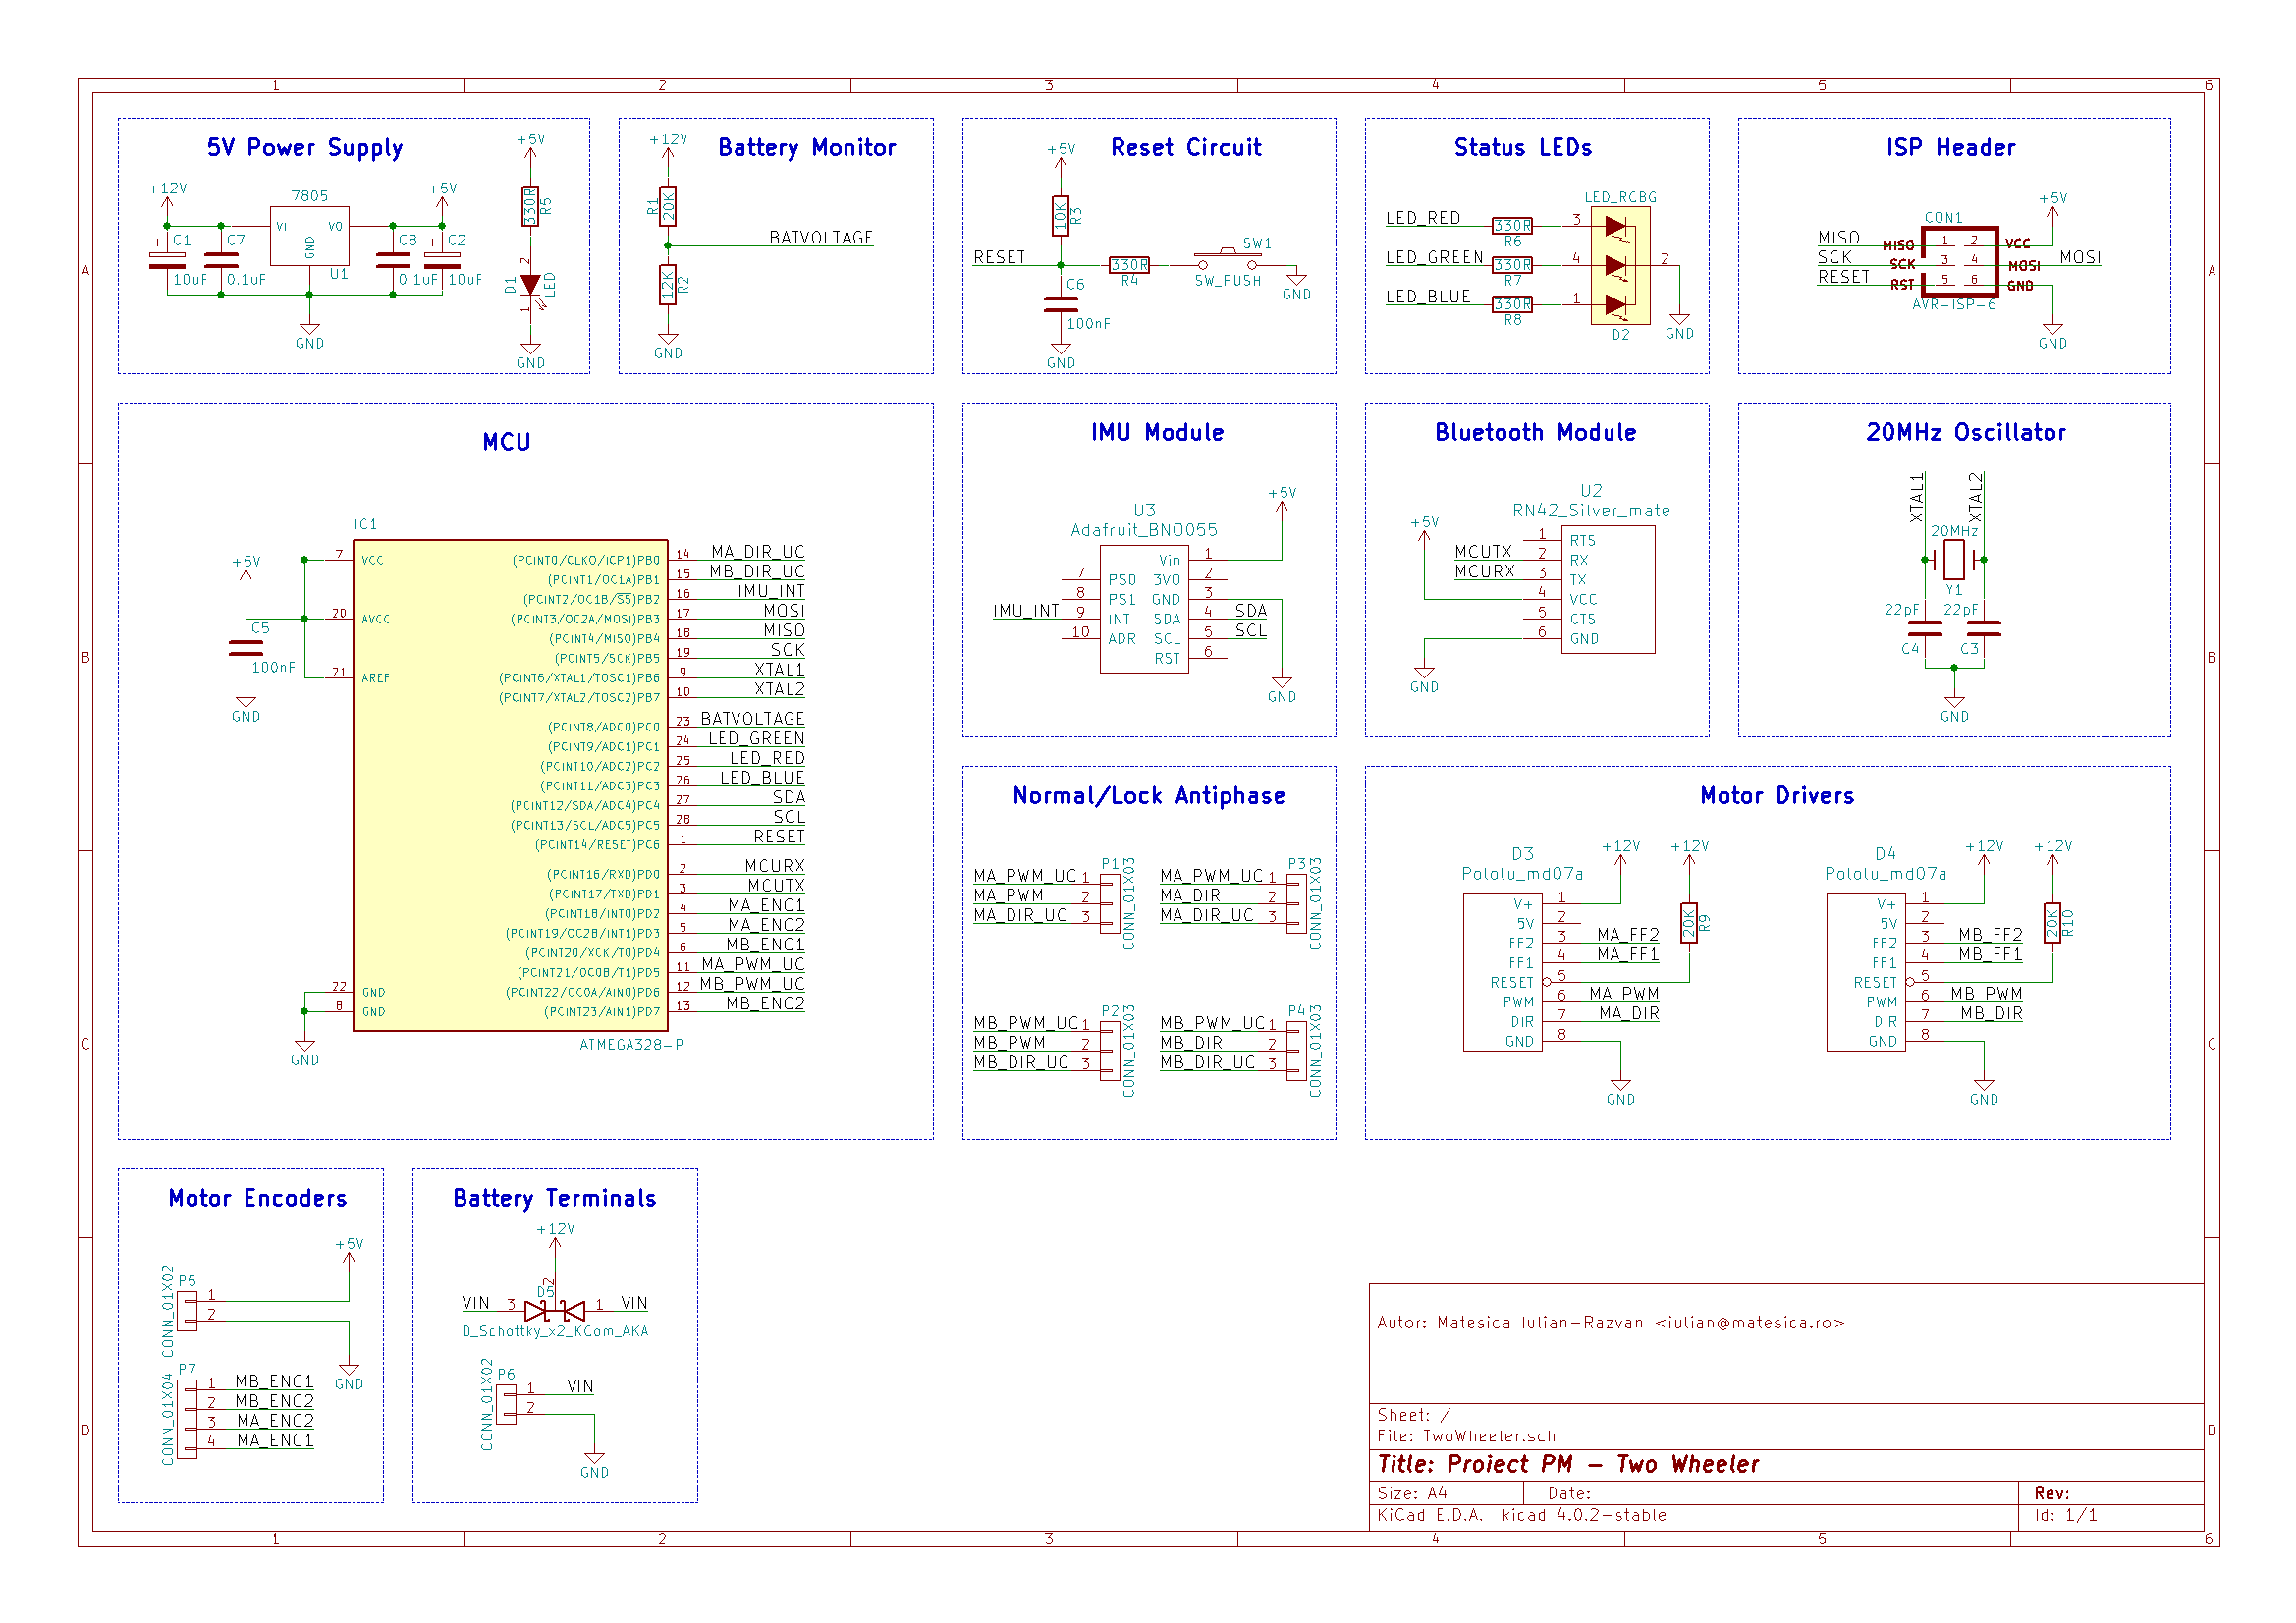2296x1623 pixels.
Task: Select connector P7 CONN_01X04
Action: pyautogui.click(x=186, y=1419)
